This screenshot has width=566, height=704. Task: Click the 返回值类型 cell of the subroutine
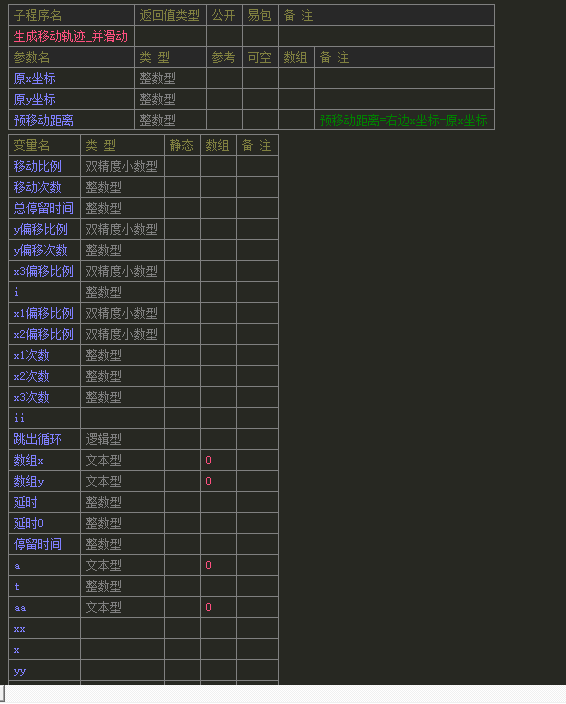pyautogui.click(x=170, y=36)
